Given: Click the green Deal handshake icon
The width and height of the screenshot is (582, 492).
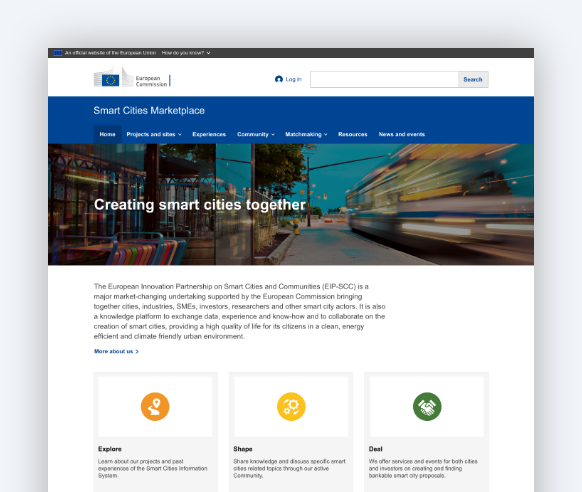Looking at the screenshot, I should pyautogui.click(x=427, y=407).
